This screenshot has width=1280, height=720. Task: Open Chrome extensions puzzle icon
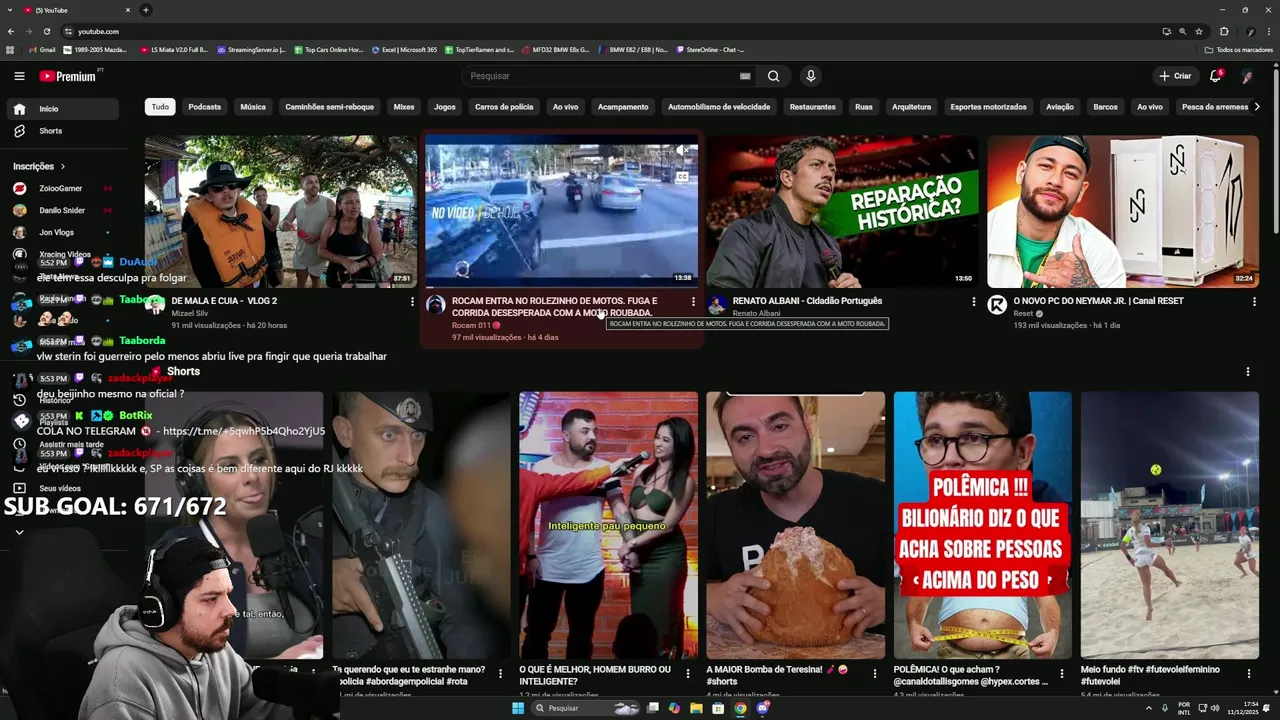(x=1224, y=31)
